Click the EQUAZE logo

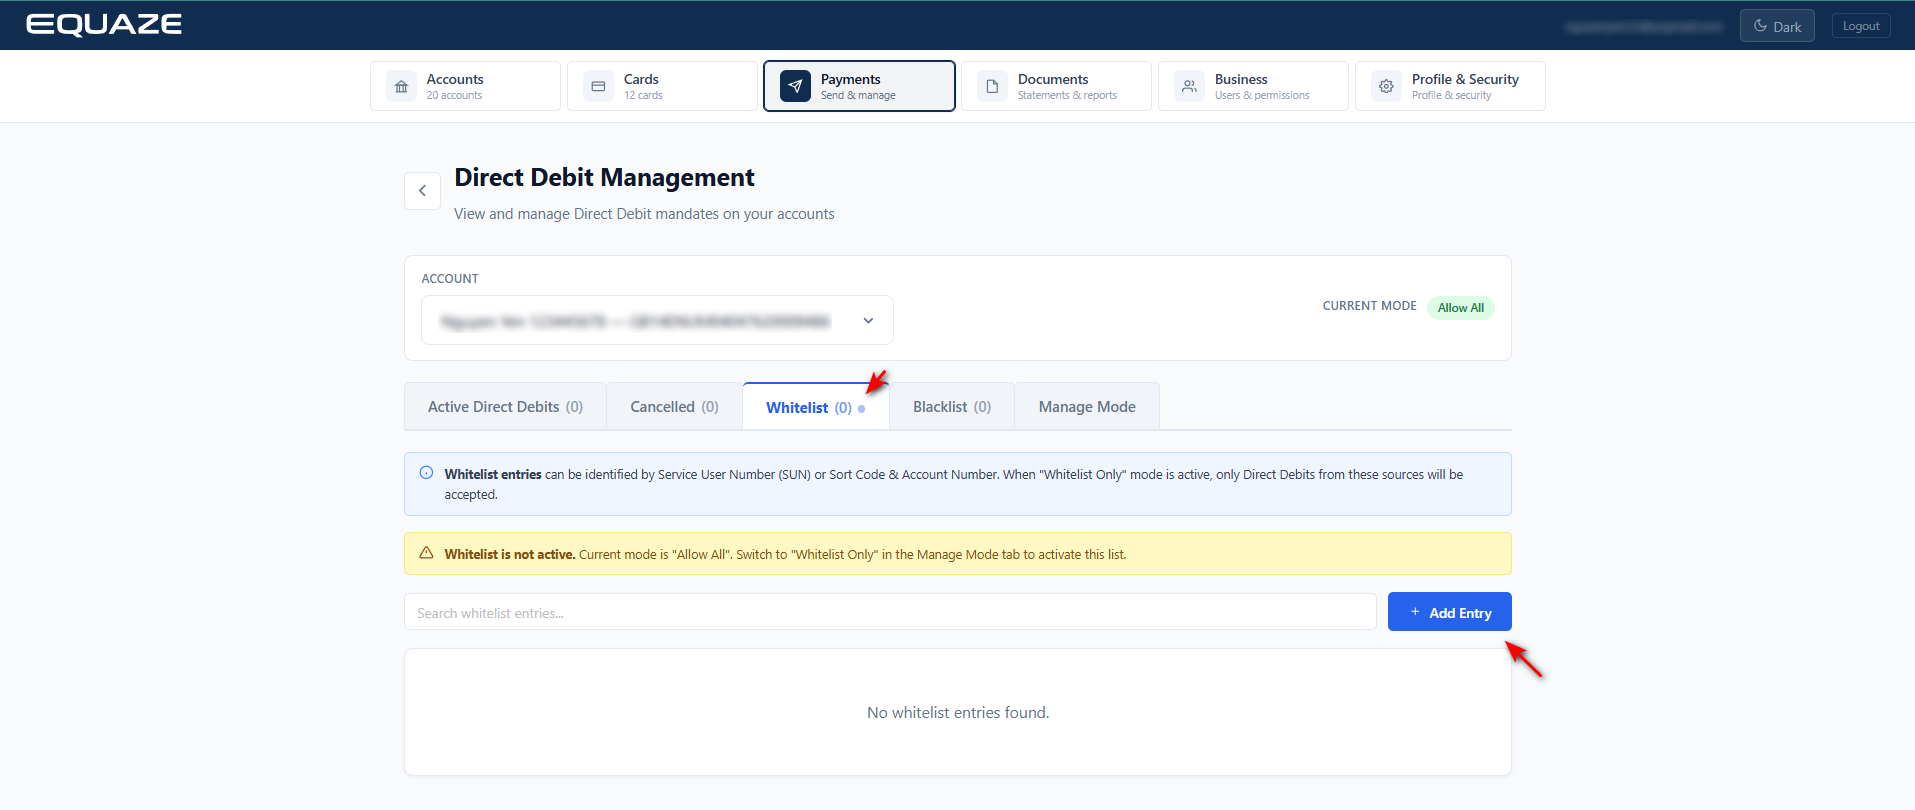click(x=104, y=25)
